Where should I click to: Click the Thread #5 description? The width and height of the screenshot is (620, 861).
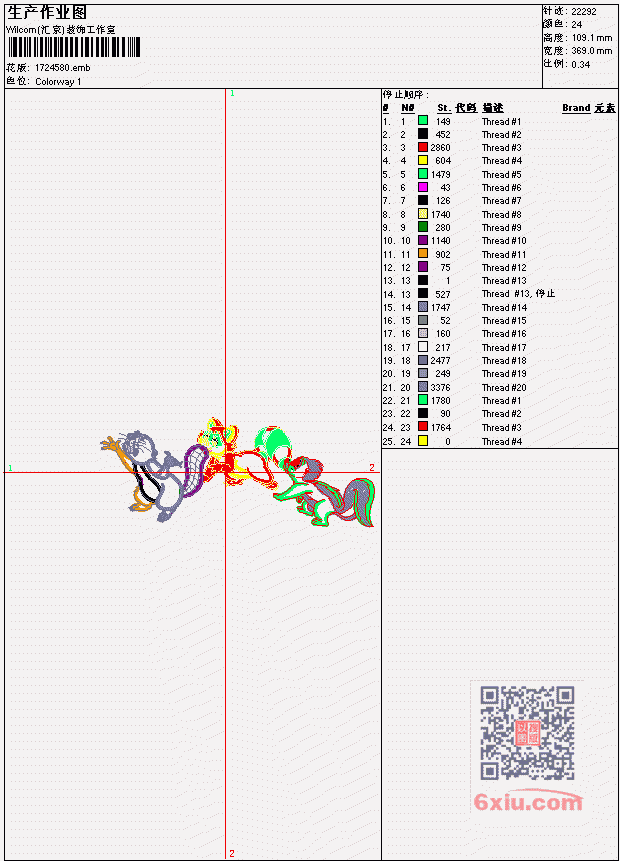(502, 175)
